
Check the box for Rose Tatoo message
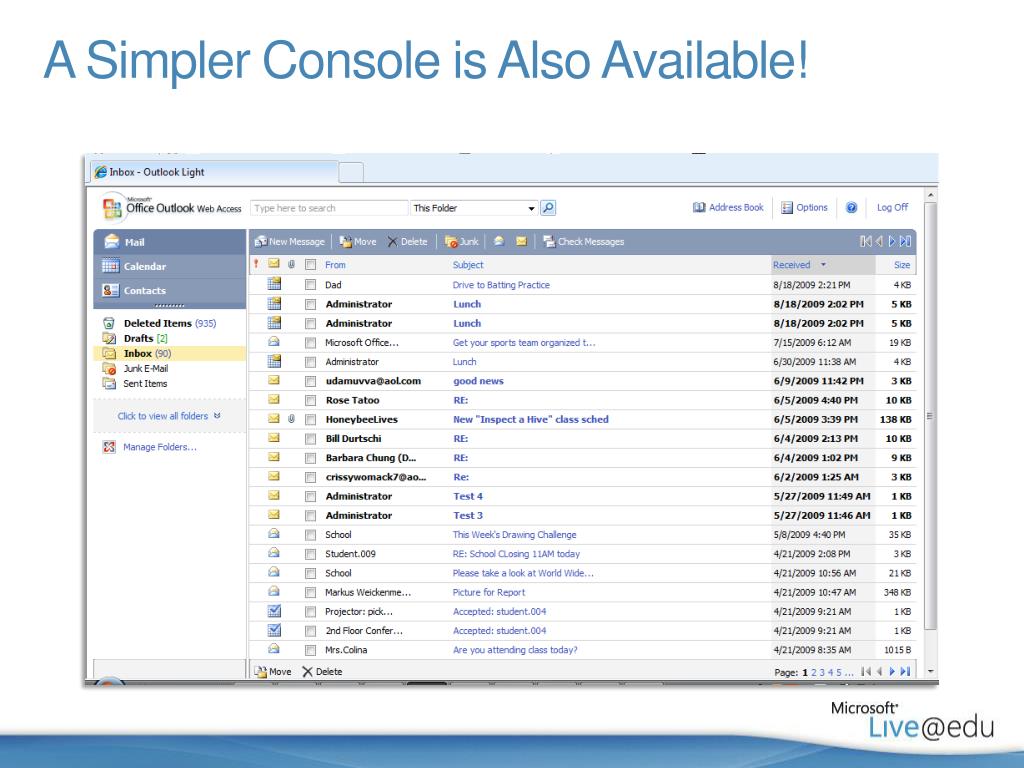point(310,400)
